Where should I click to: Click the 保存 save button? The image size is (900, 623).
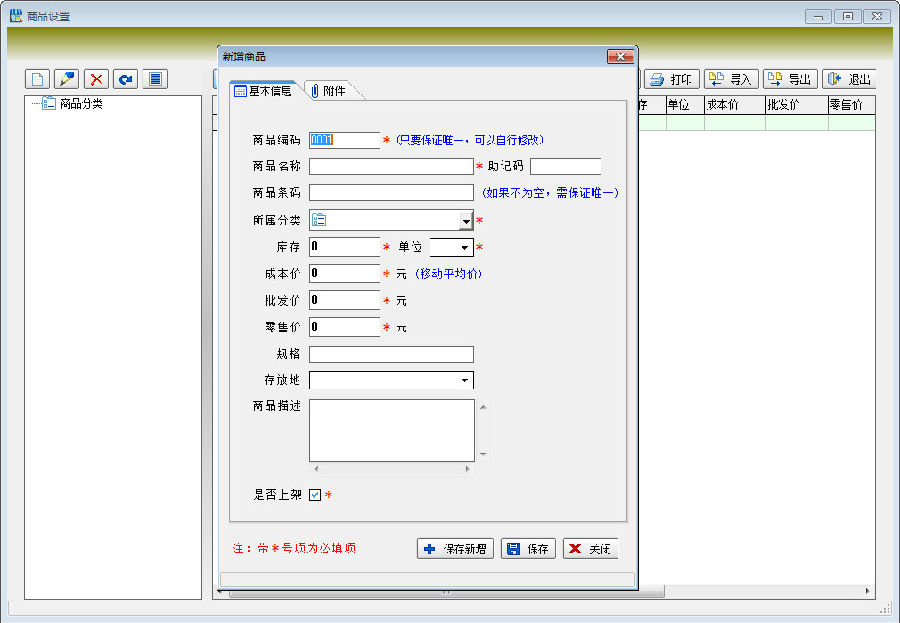528,548
